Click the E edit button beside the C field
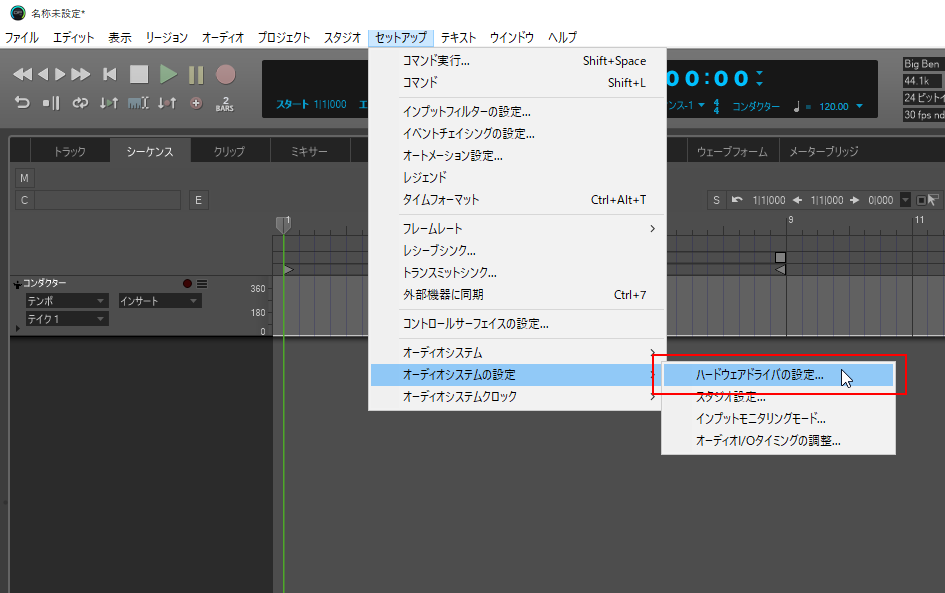Screen dimensions: 945x593 point(199,199)
